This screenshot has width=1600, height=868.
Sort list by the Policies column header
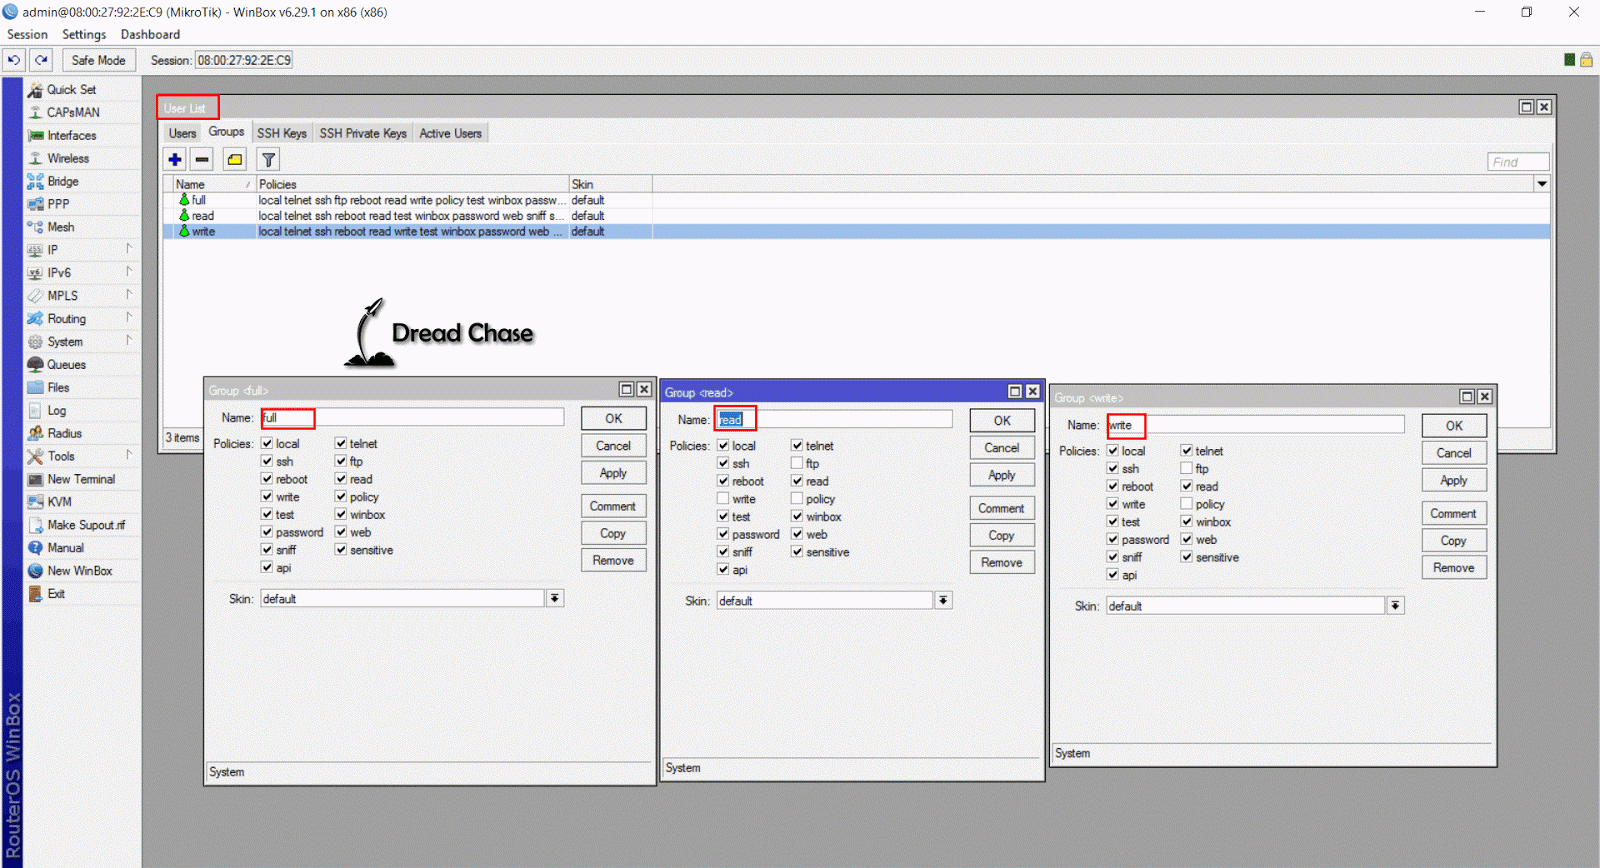412,184
